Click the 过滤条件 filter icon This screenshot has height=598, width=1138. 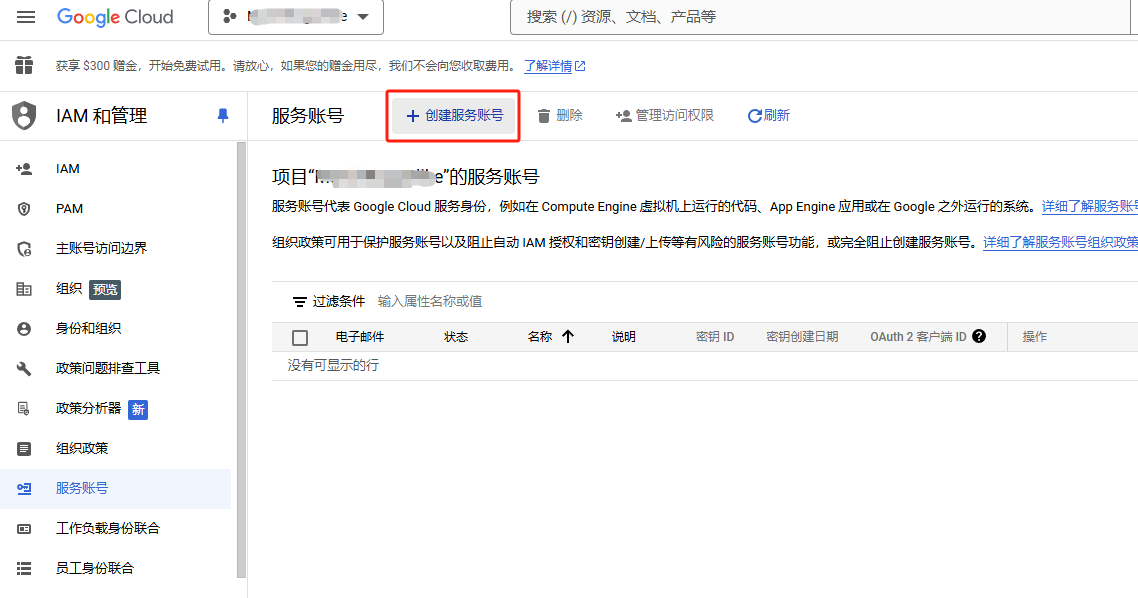coord(299,301)
